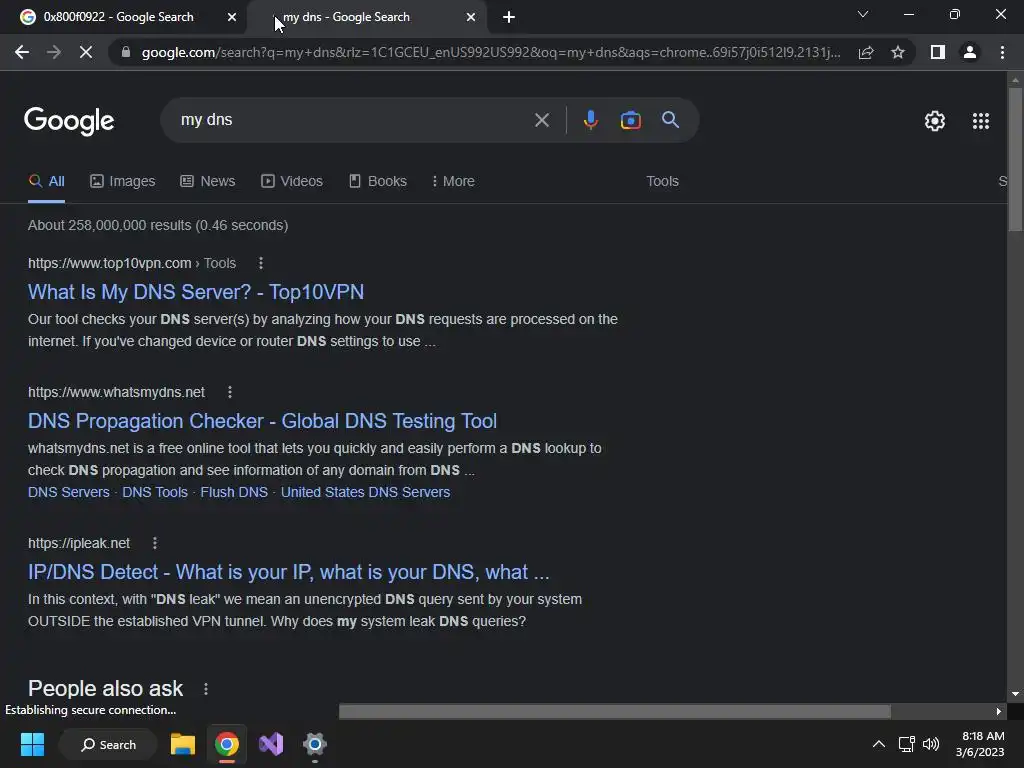View site information via the lock icon

(x=126, y=52)
